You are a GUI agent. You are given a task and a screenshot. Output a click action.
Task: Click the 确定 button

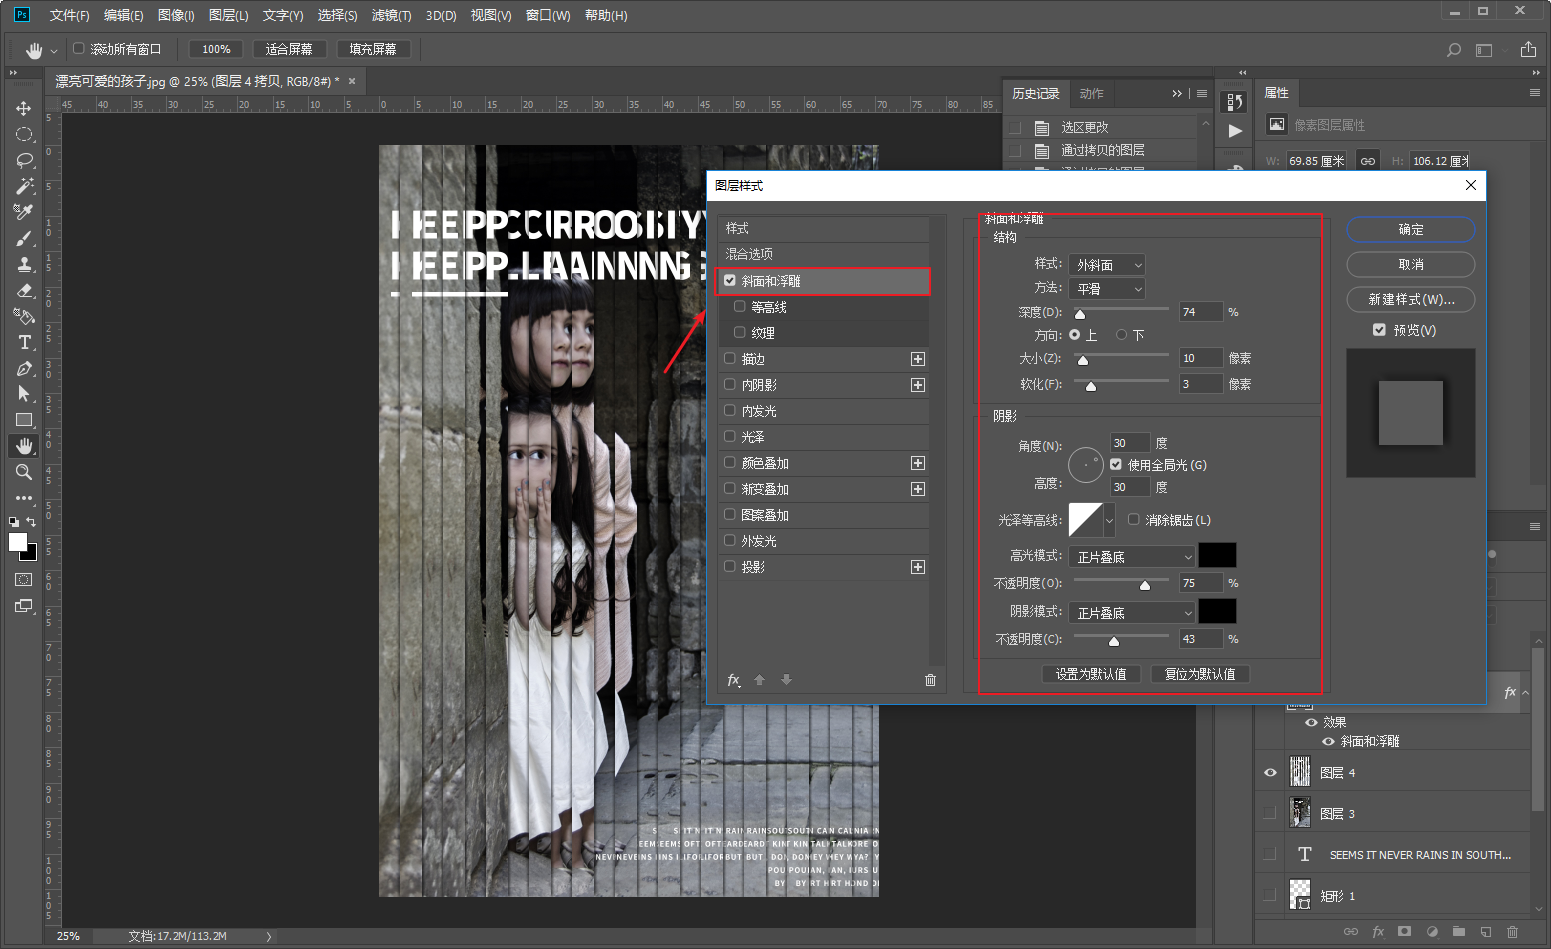pos(1411,230)
